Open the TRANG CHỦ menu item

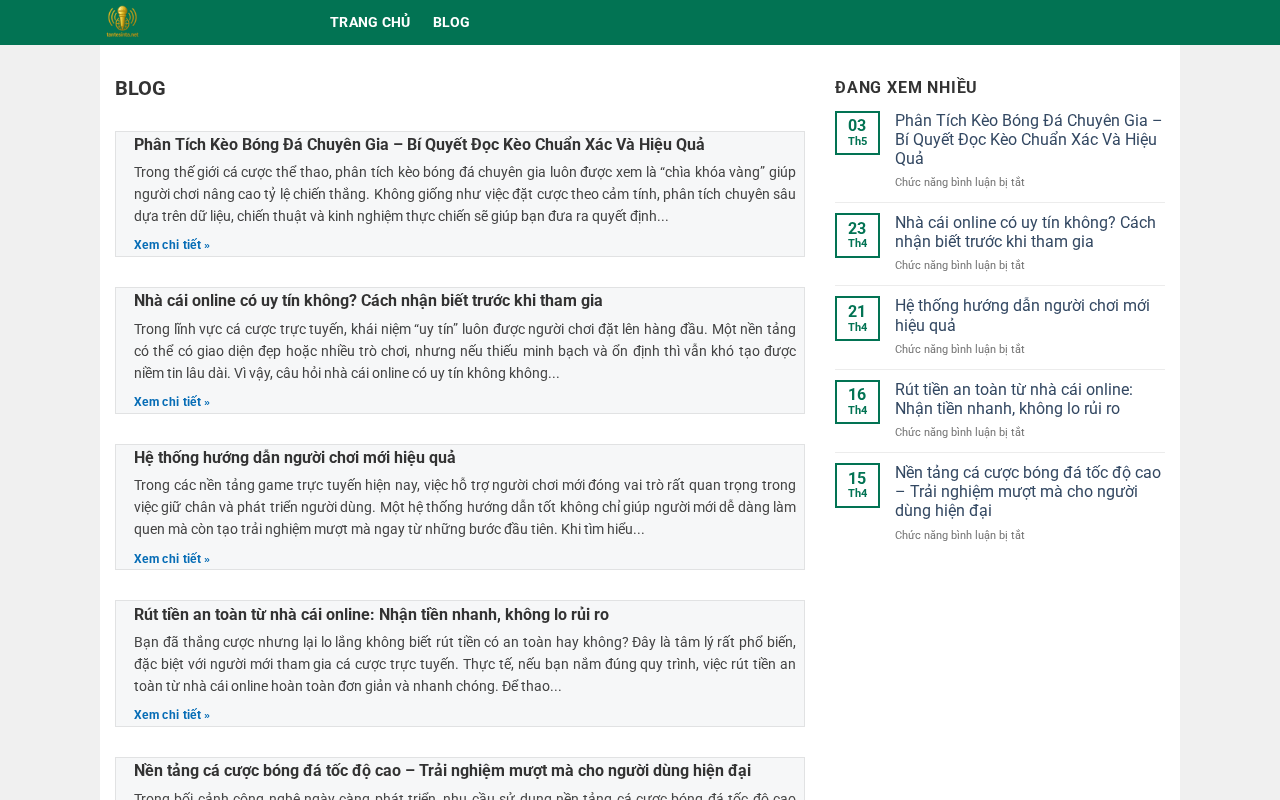(x=370, y=22)
